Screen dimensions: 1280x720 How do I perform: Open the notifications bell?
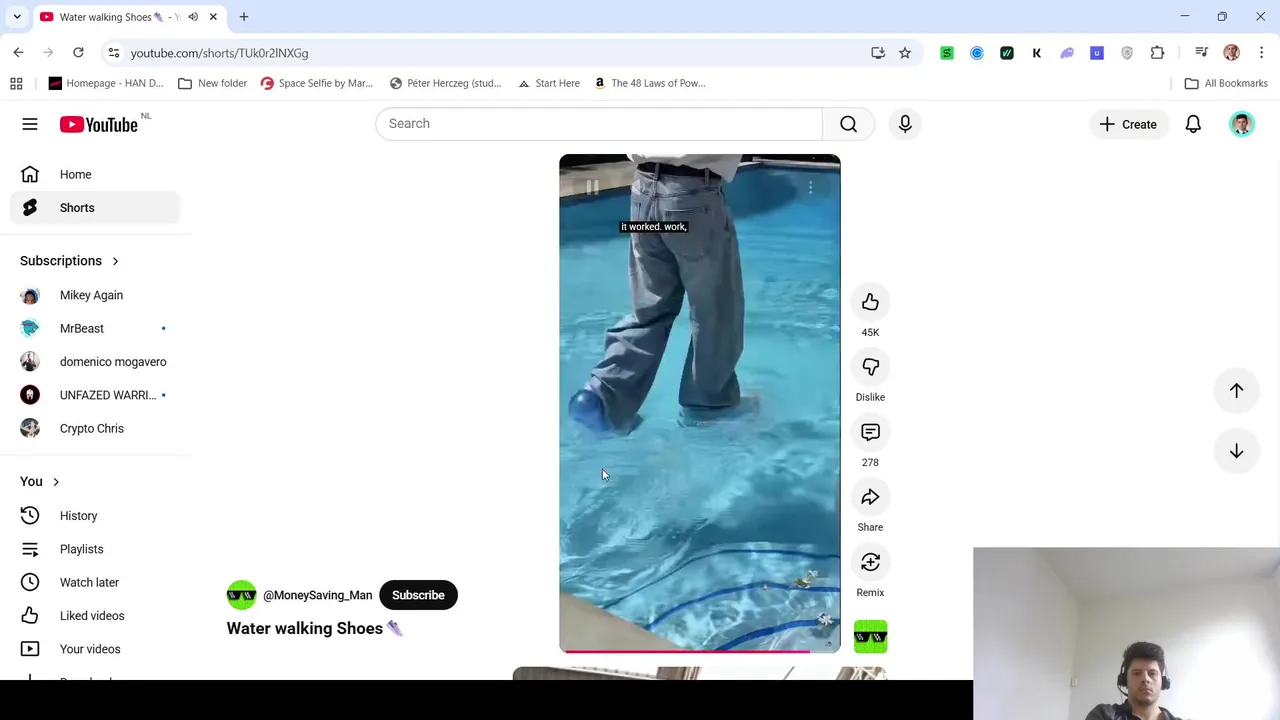click(1193, 124)
